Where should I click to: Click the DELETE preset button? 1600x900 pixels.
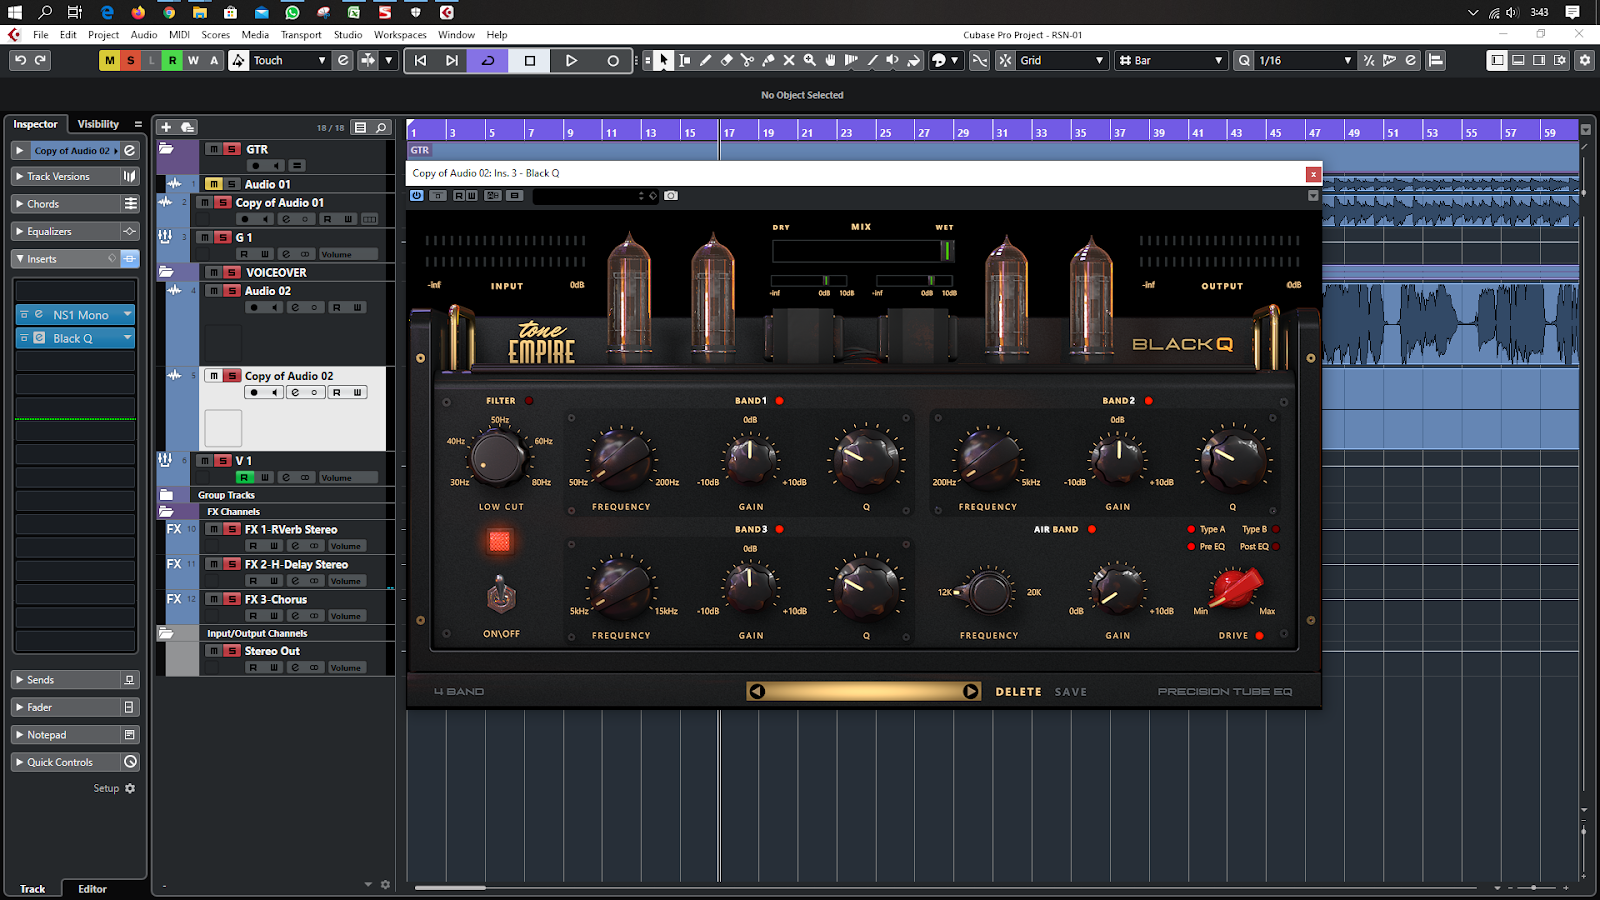click(x=1018, y=692)
